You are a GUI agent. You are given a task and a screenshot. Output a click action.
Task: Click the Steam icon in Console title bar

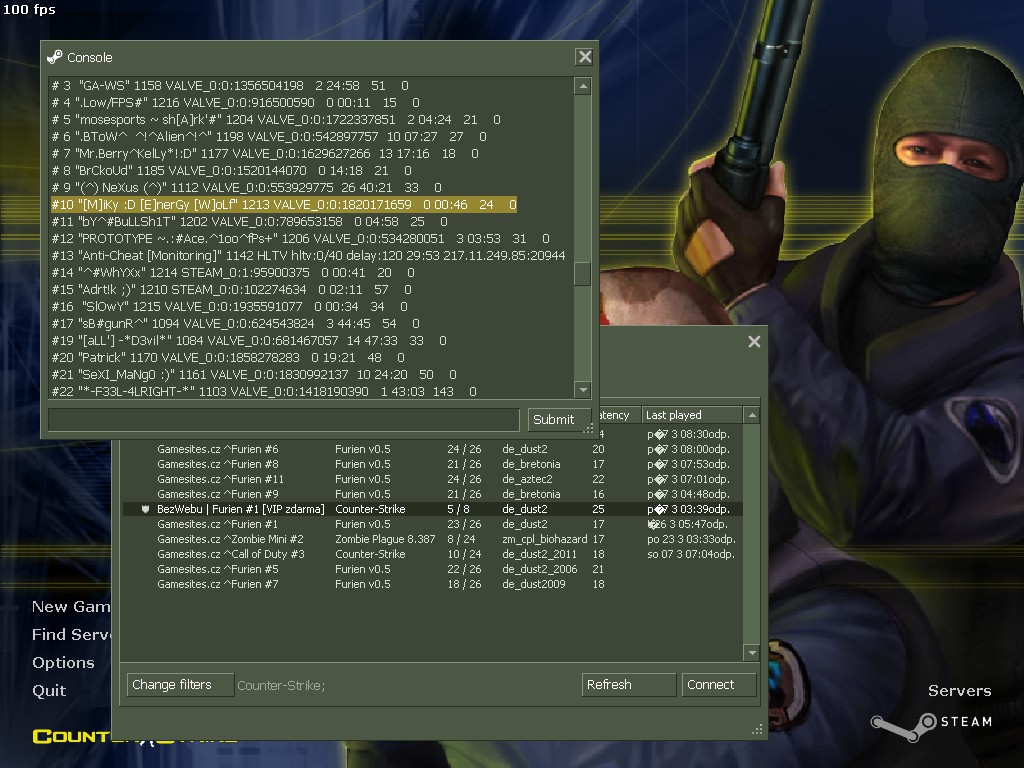[55, 57]
